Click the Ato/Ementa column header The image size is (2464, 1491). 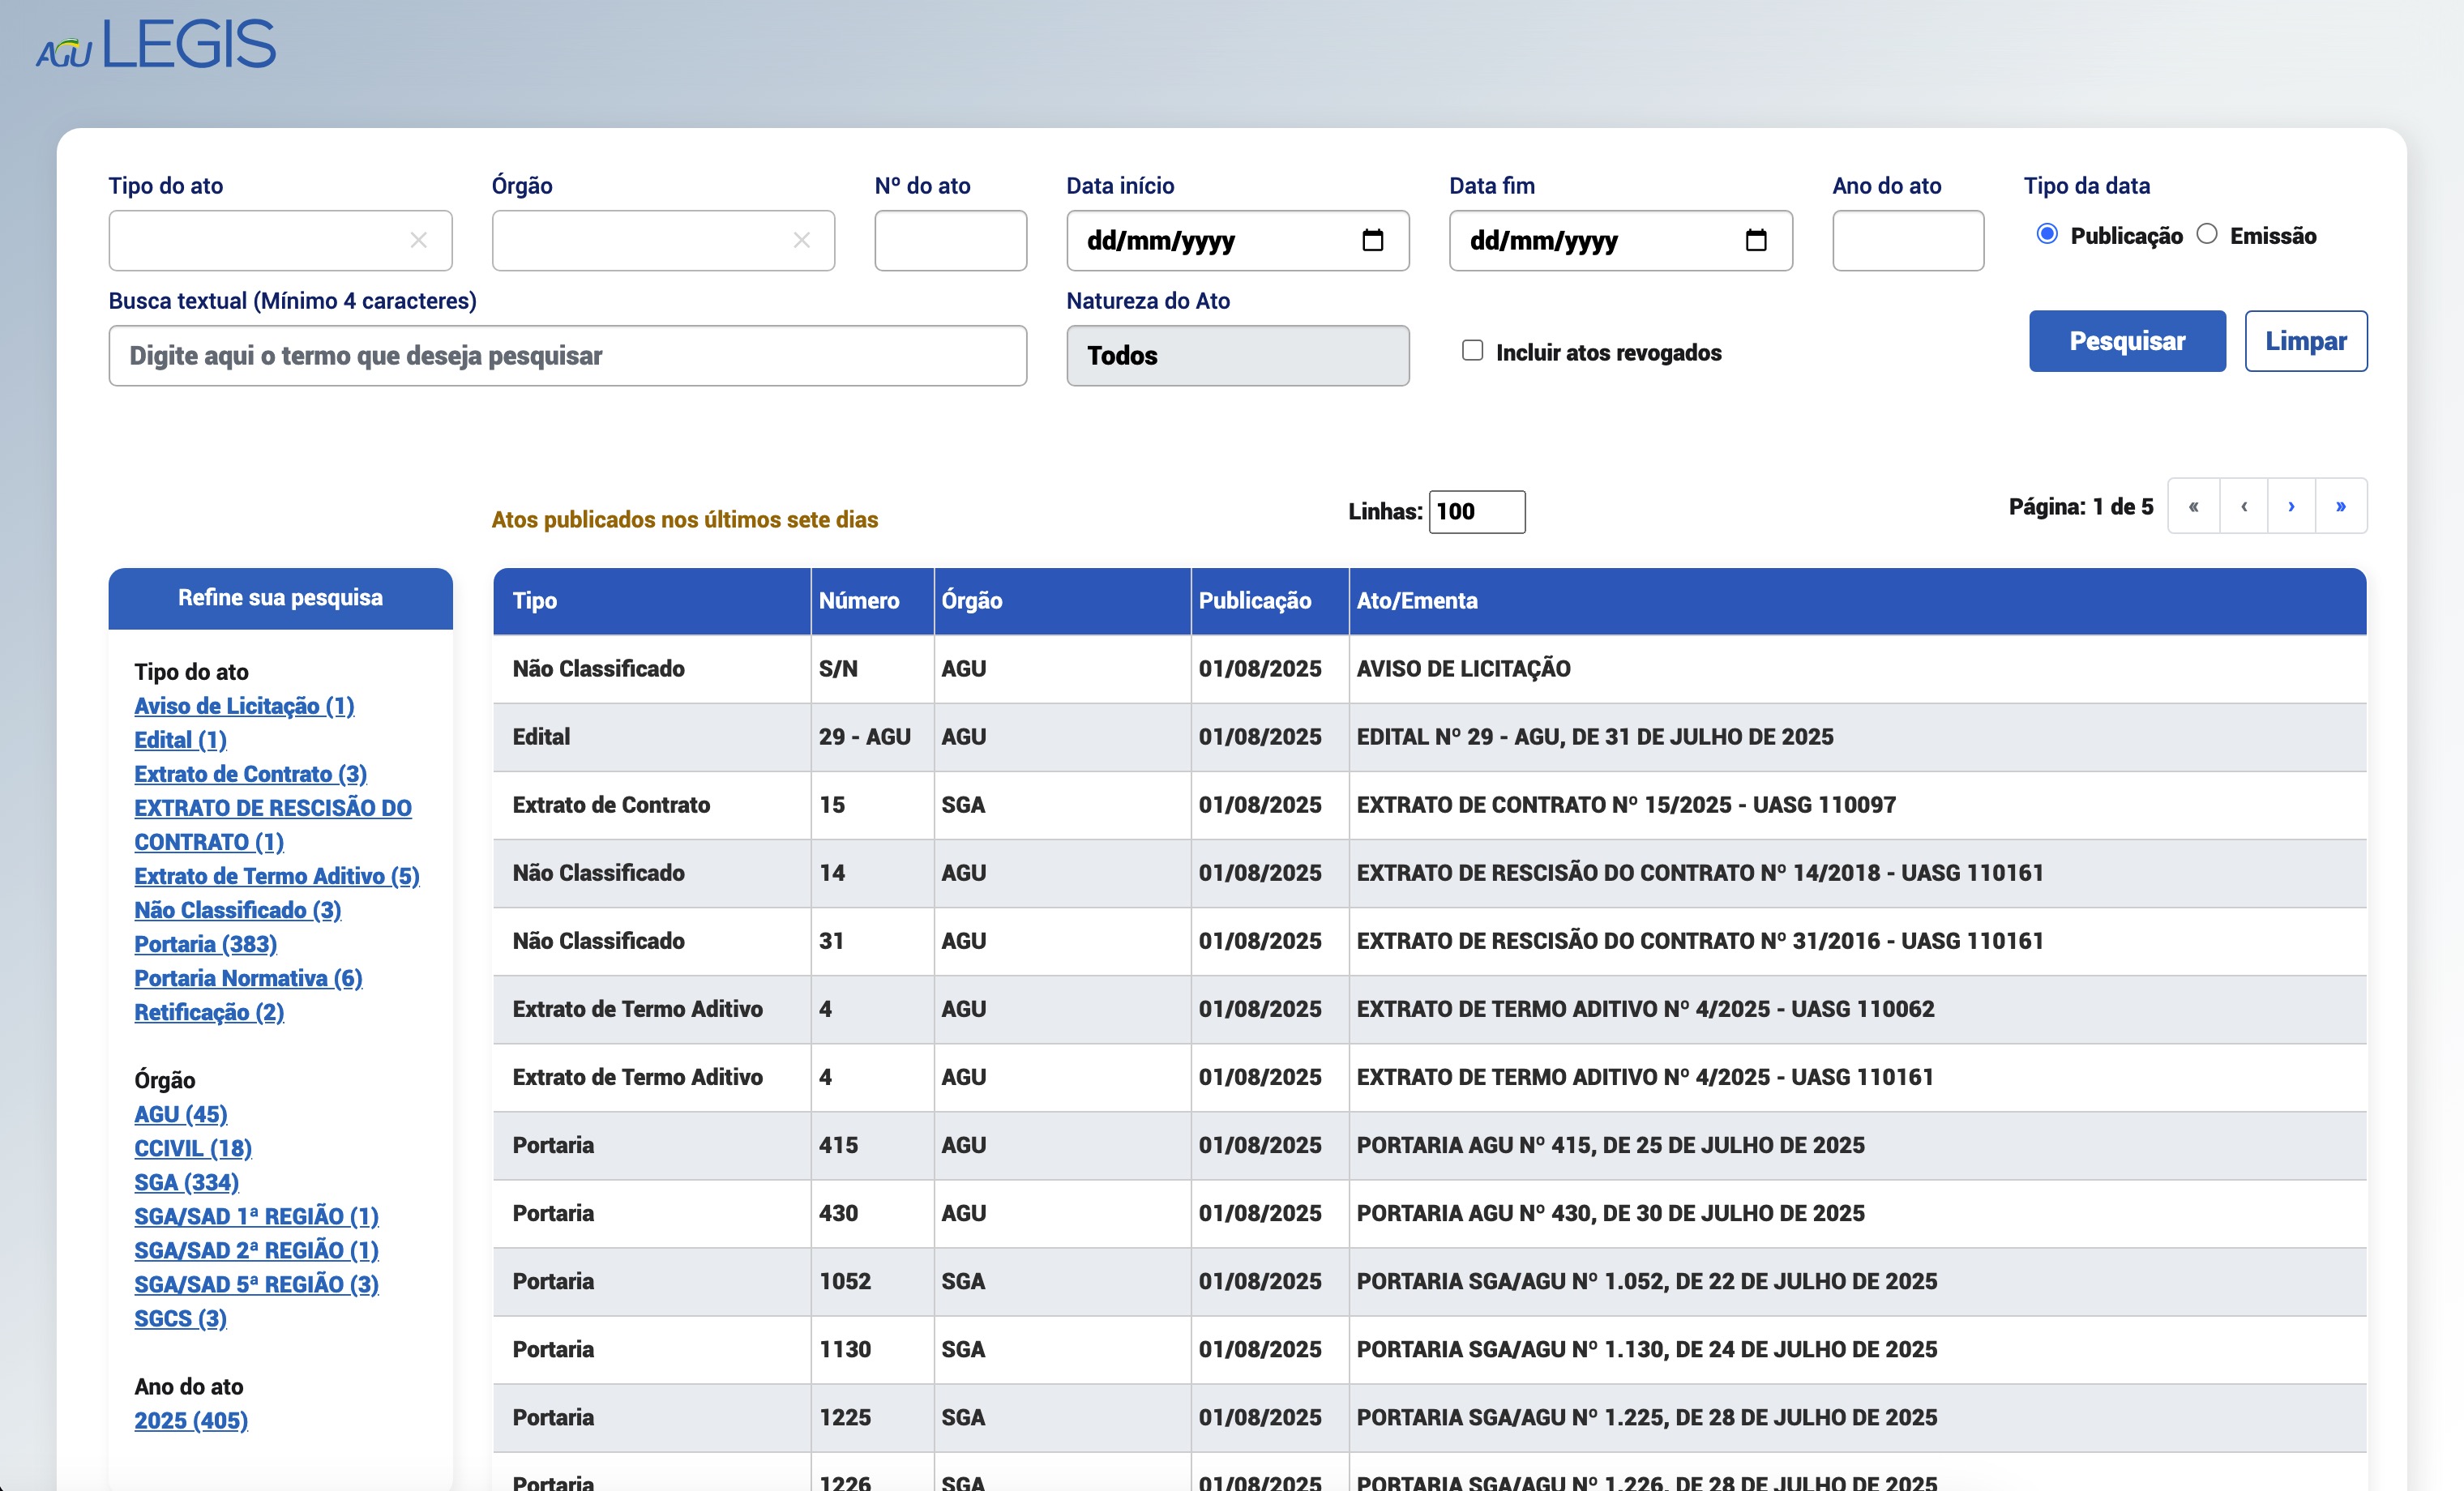(1858, 601)
